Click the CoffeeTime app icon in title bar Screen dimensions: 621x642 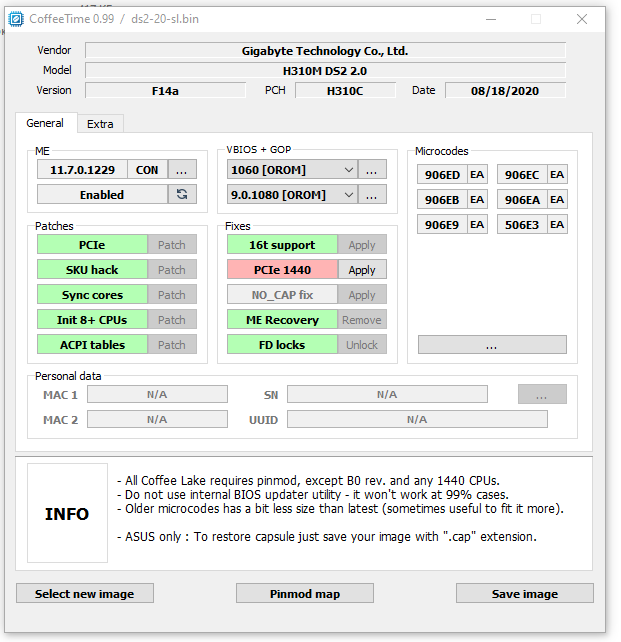16,19
